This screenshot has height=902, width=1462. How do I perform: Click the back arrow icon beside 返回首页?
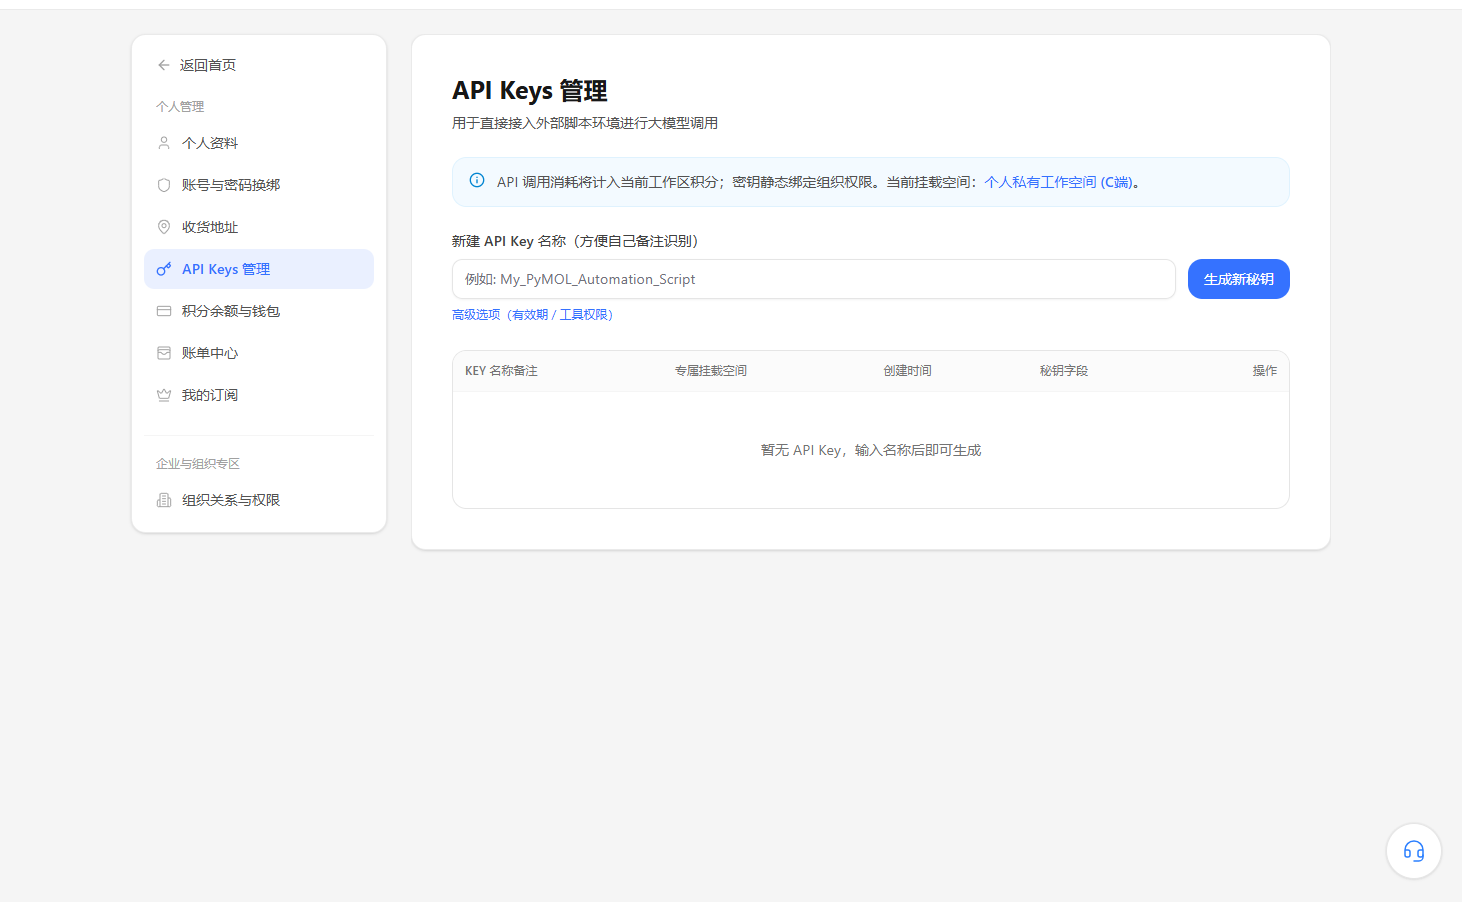pos(163,65)
